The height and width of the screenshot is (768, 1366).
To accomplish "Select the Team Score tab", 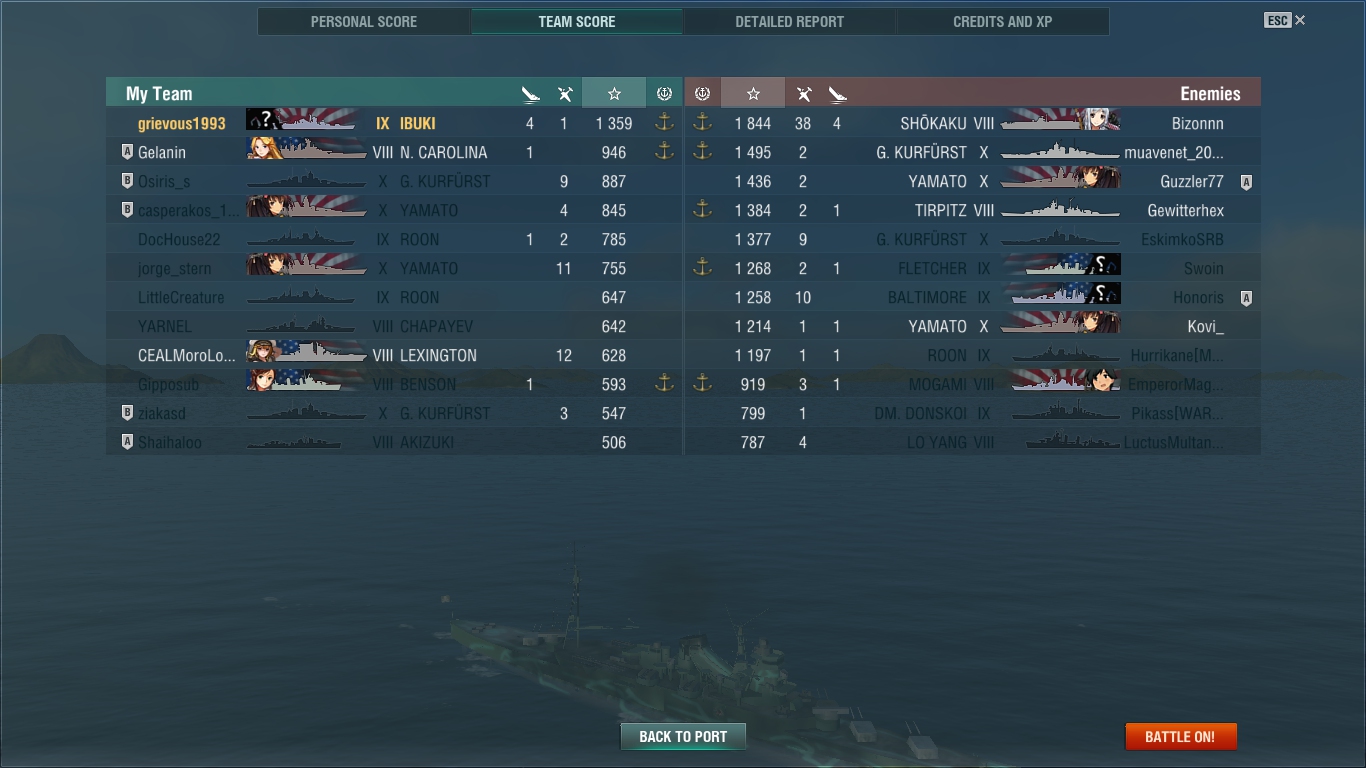I will (577, 21).
